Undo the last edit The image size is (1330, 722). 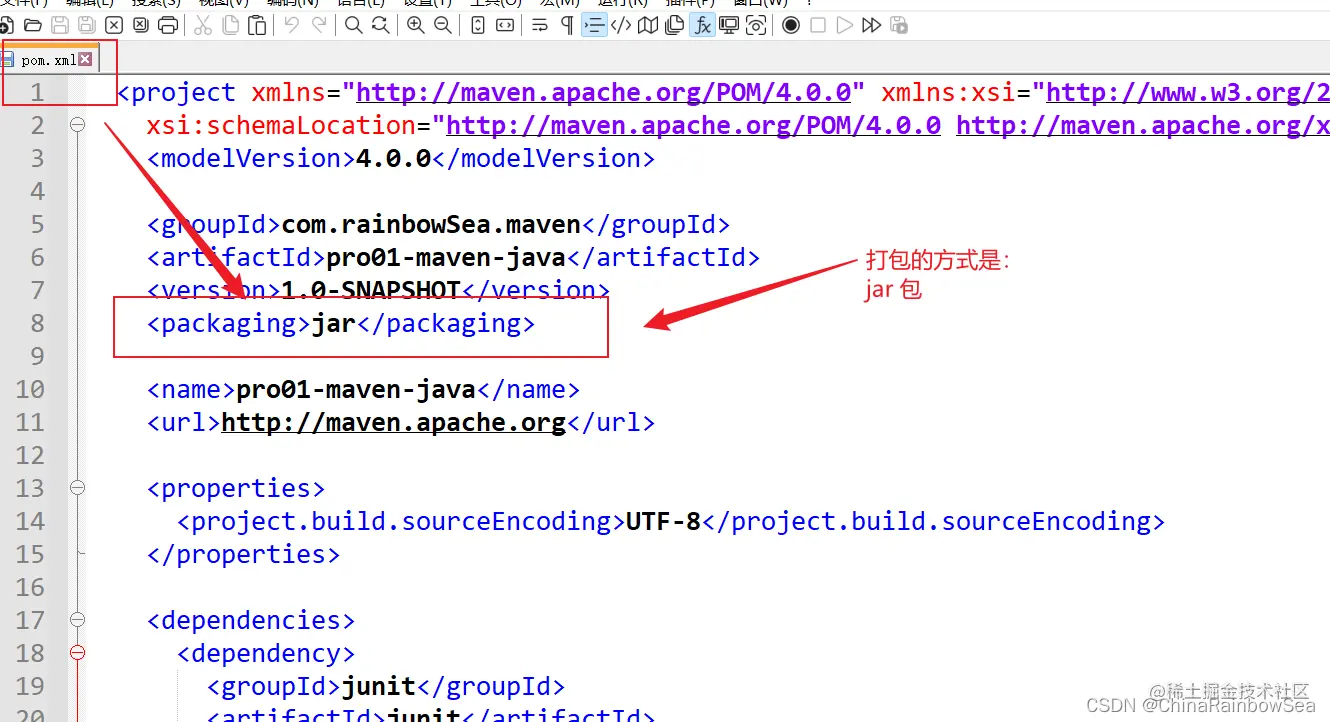(x=292, y=25)
